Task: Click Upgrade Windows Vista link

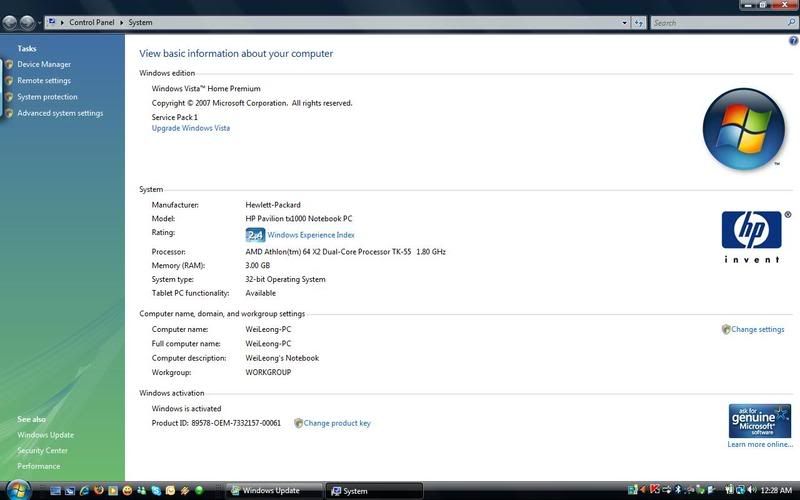Action: 190,128
